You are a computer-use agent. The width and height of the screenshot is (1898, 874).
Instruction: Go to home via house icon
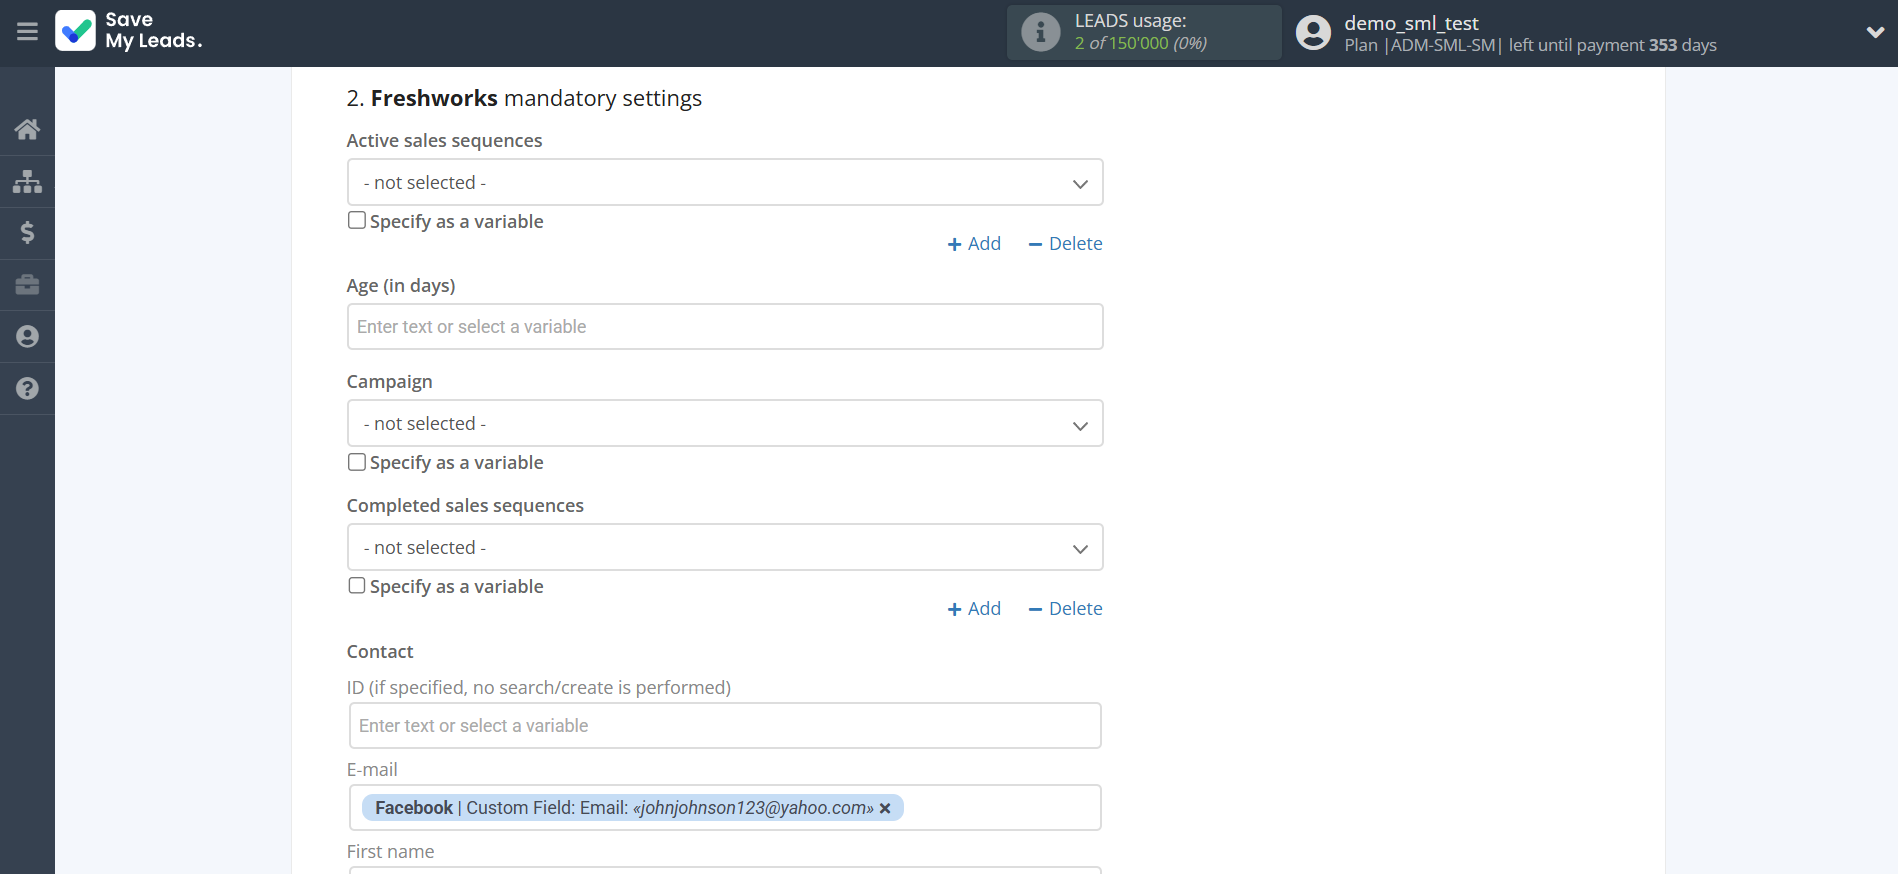pyautogui.click(x=27, y=129)
